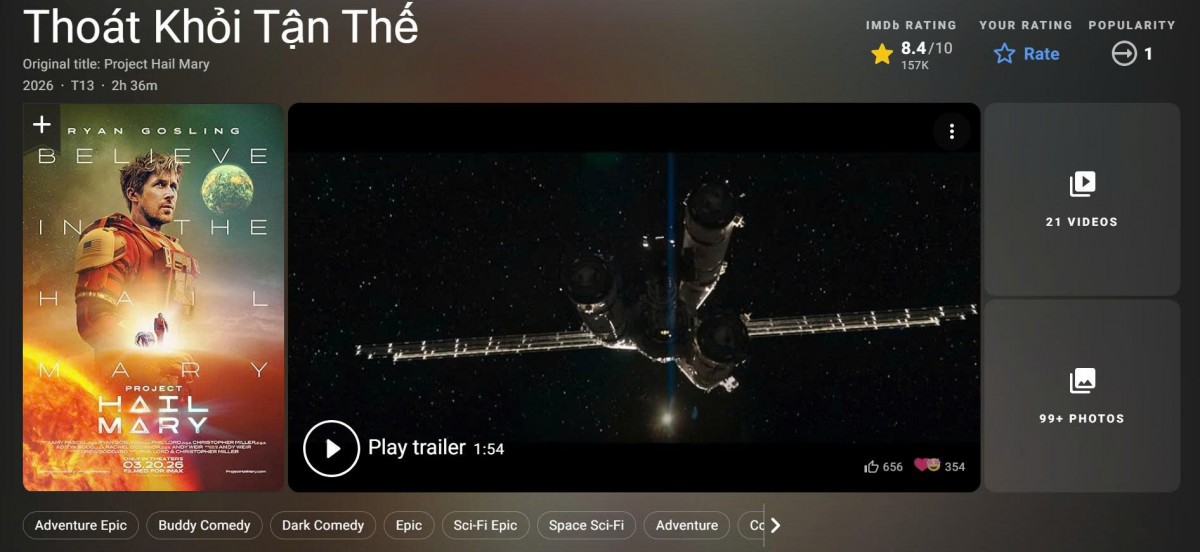
Task: Click the T13 certificate rating link
Action: [83, 86]
